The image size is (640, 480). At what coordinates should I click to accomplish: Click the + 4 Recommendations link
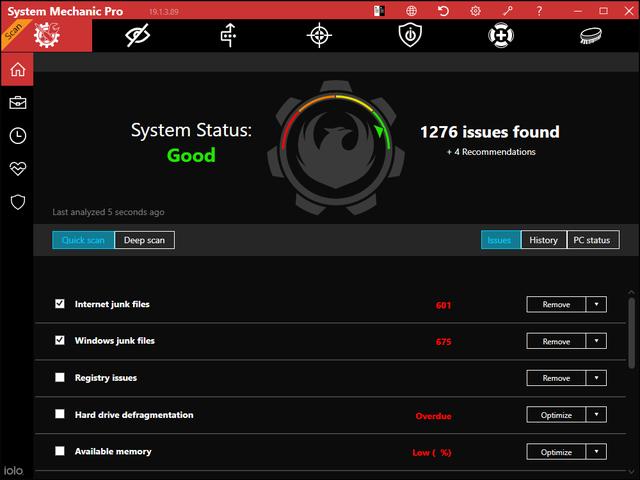pyautogui.click(x=491, y=152)
